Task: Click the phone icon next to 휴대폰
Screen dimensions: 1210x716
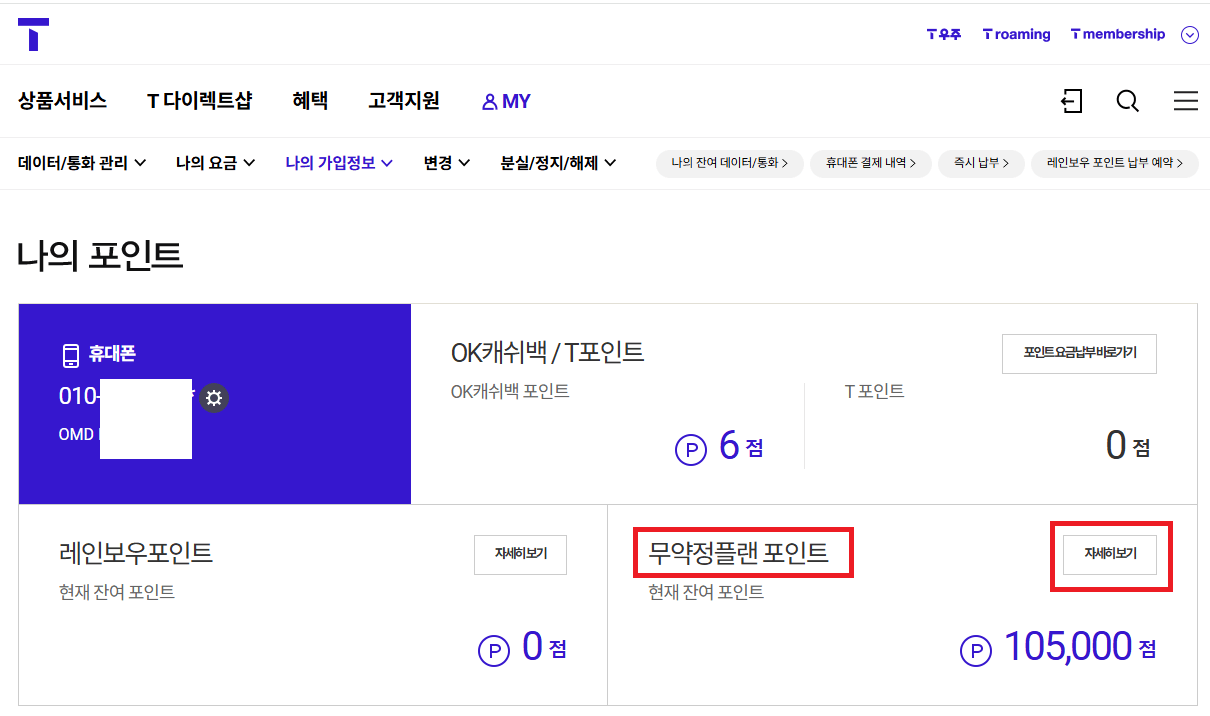Action: (70, 355)
